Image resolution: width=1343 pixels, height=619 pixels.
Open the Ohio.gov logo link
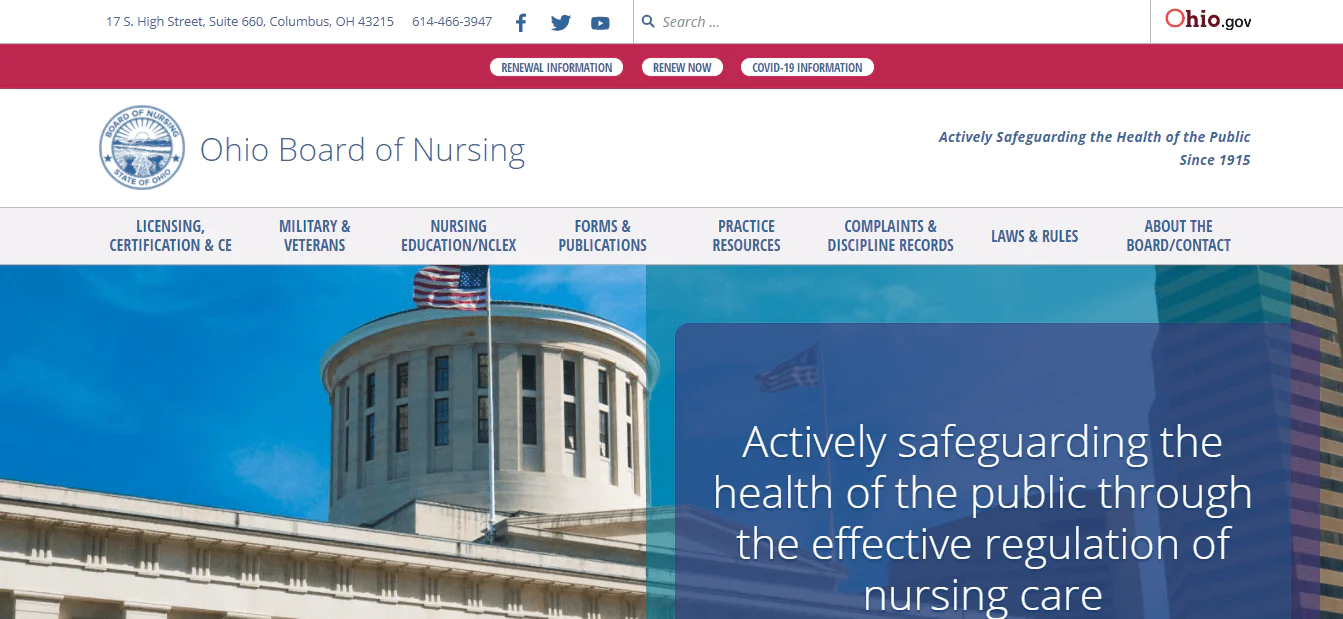[x=1208, y=19]
